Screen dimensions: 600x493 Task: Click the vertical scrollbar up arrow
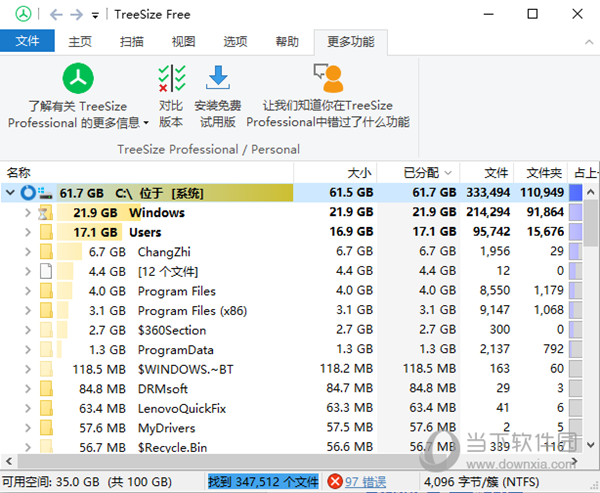point(591,192)
